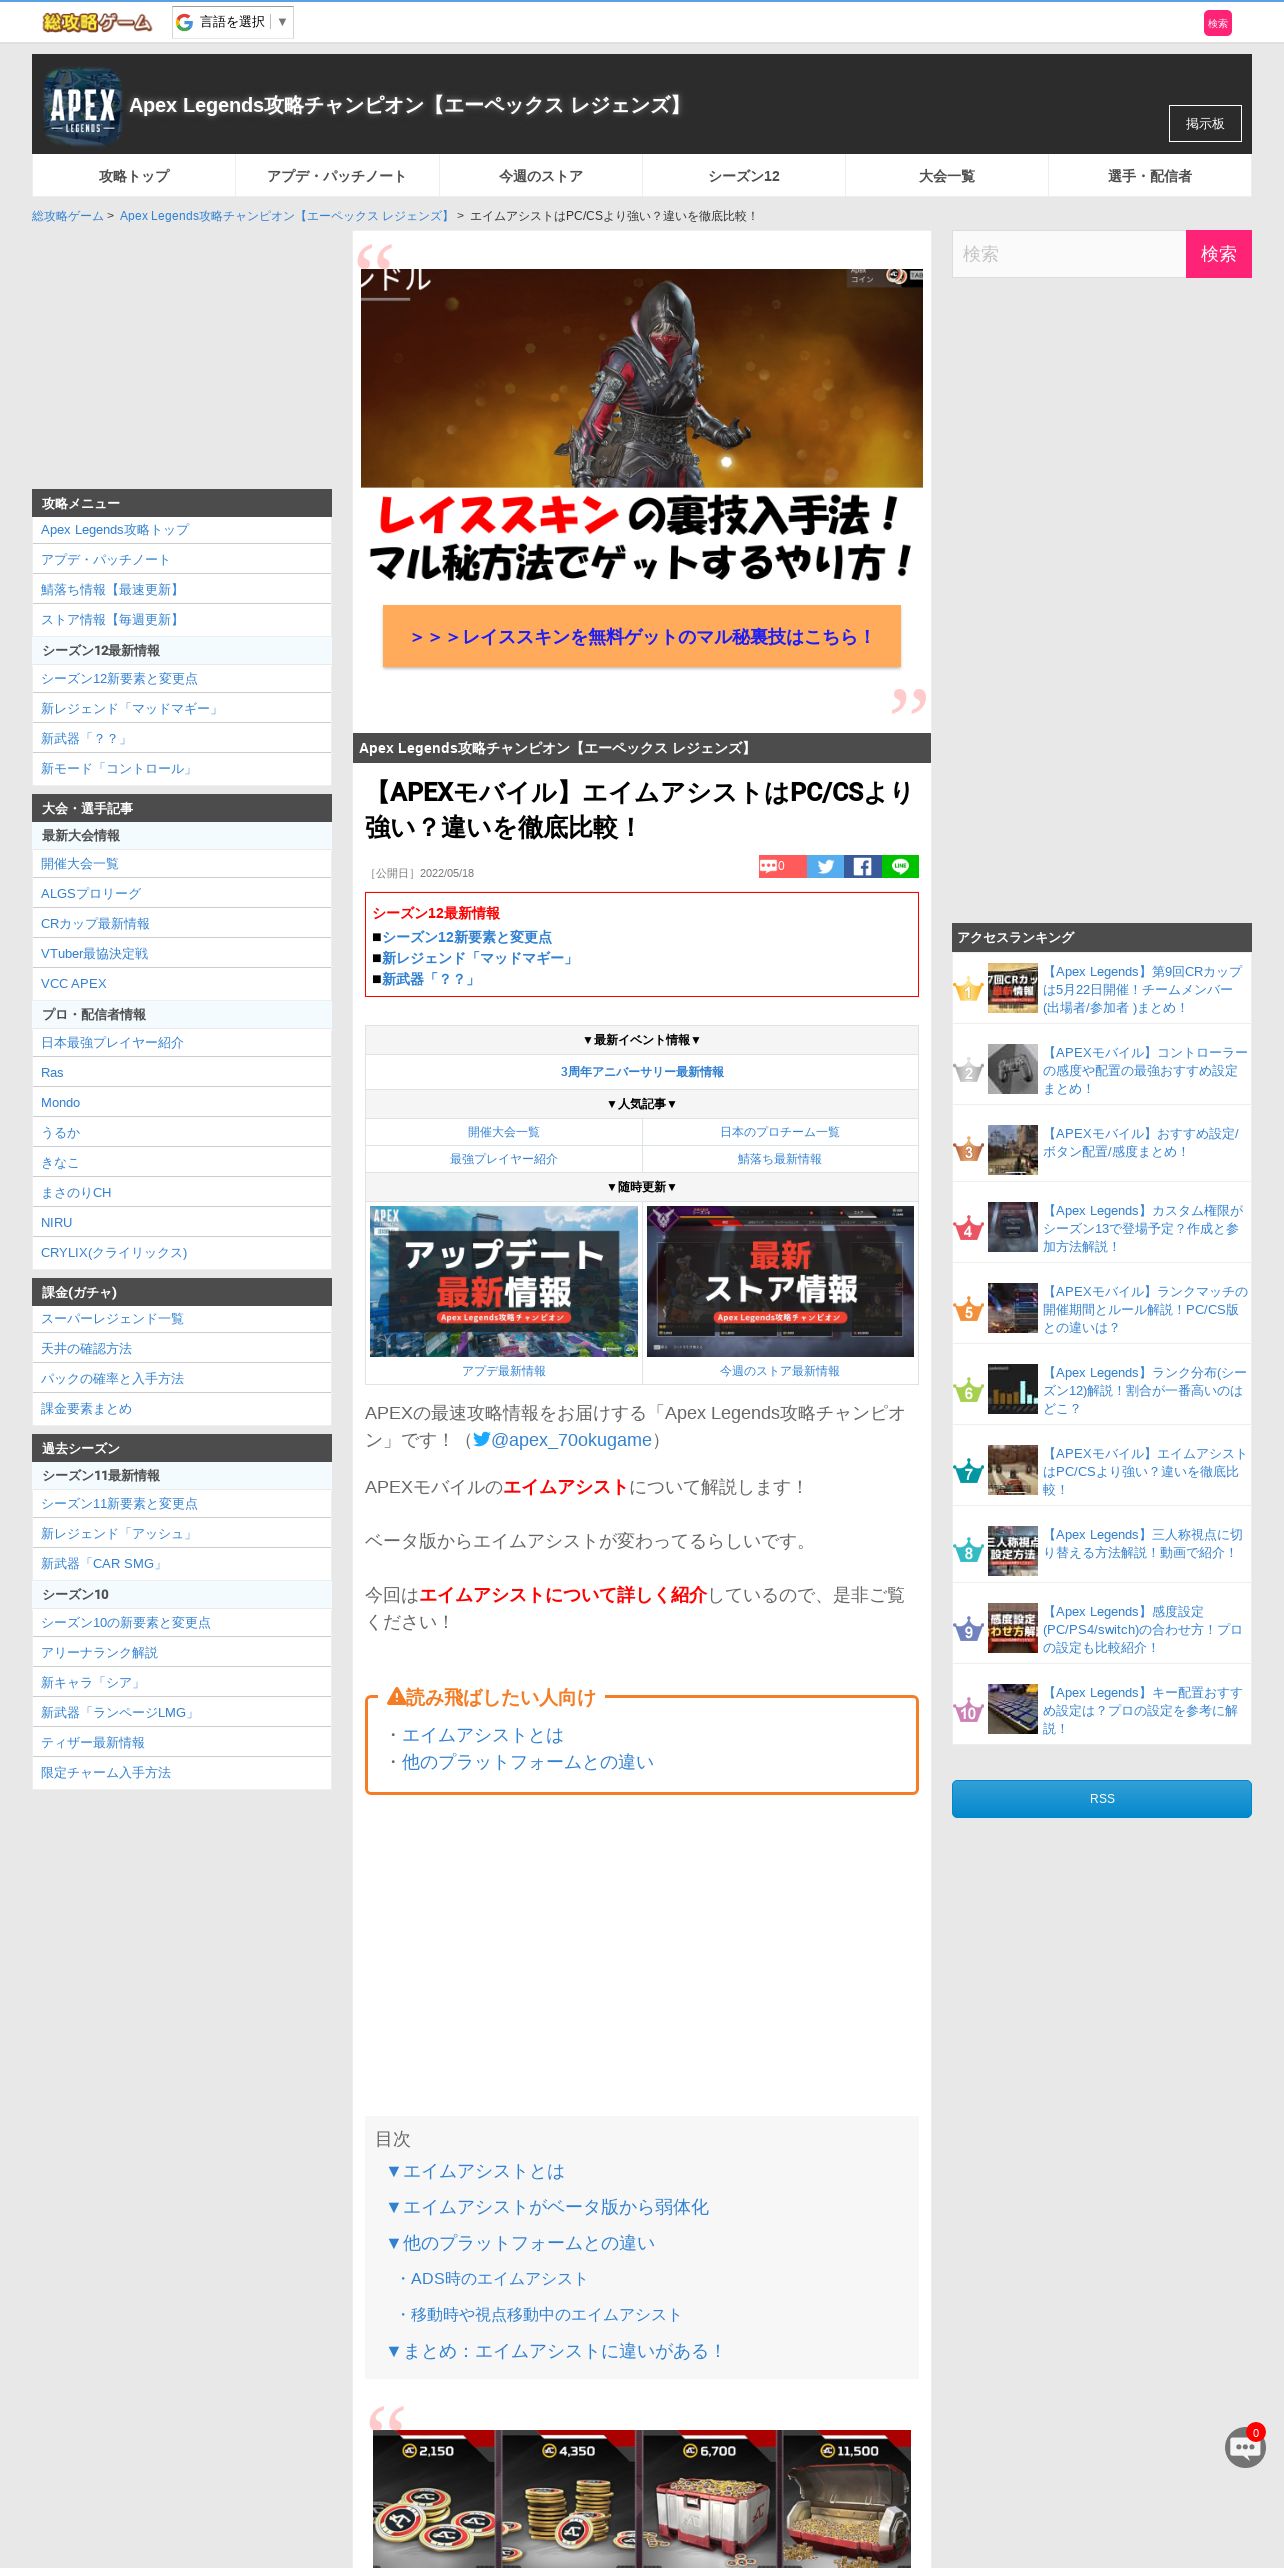Viewport: 1284px width, 2568px height.
Task: Click the orange レイススキンを無料ゲット banner link
Action: tap(642, 636)
